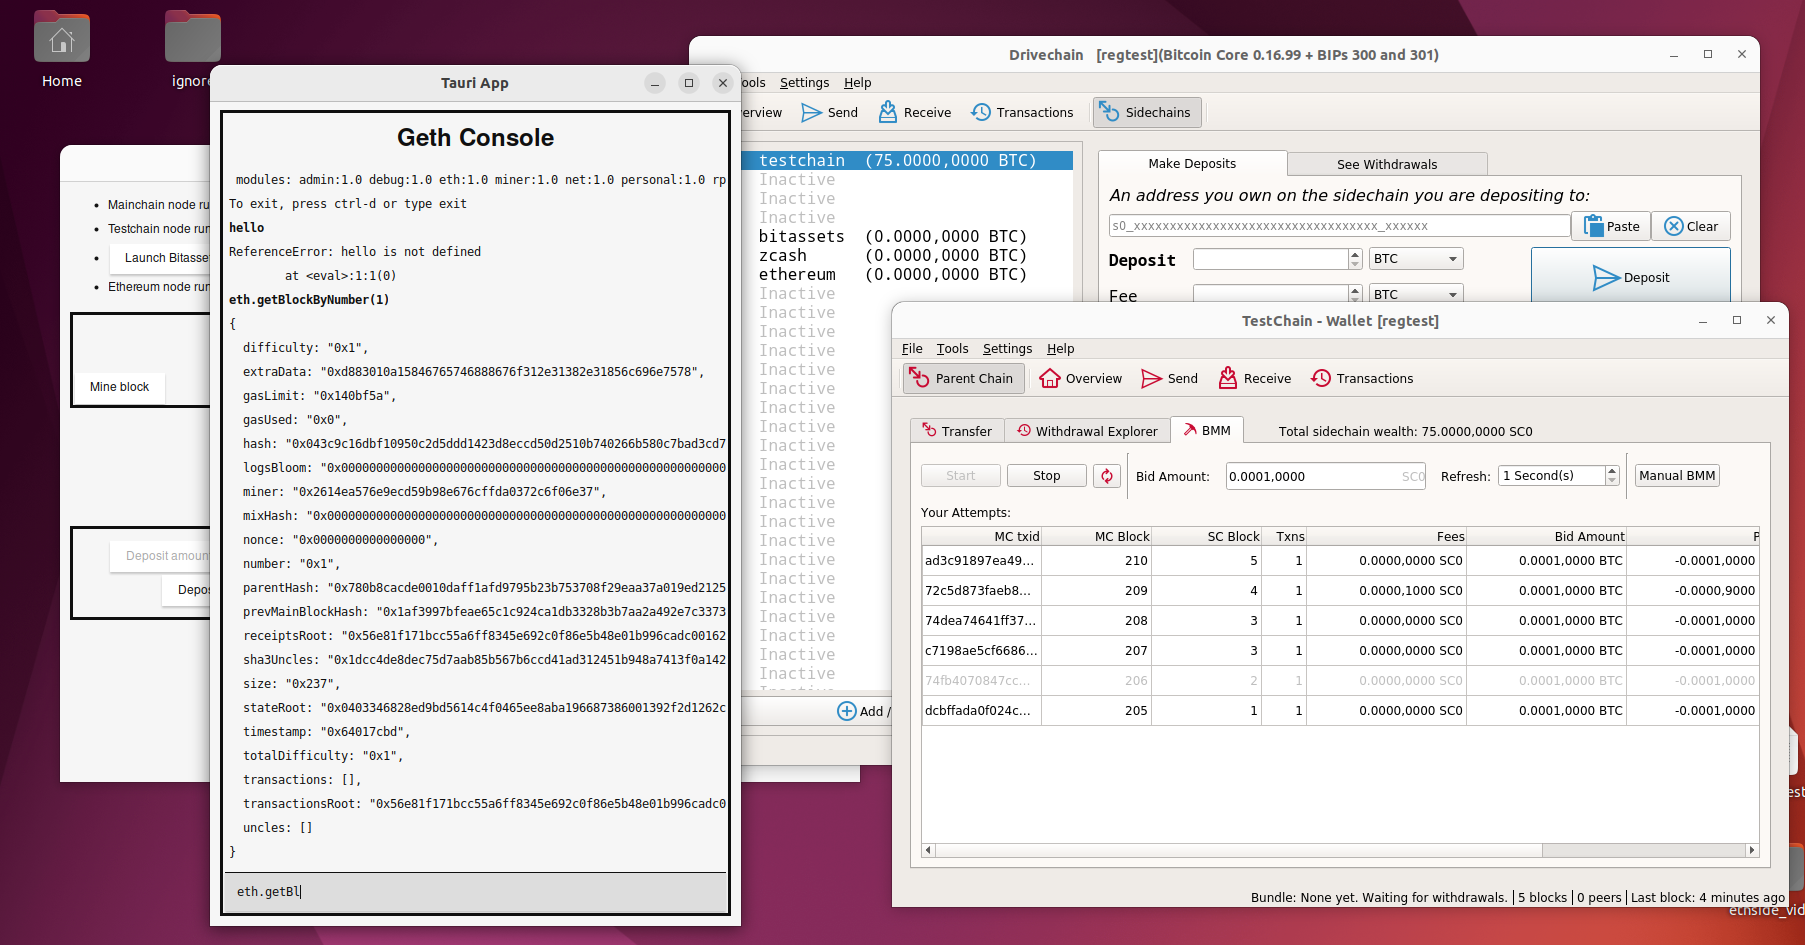Click the Clear address button
This screenshot has height=945, width=1805.
click(1690, 226)
